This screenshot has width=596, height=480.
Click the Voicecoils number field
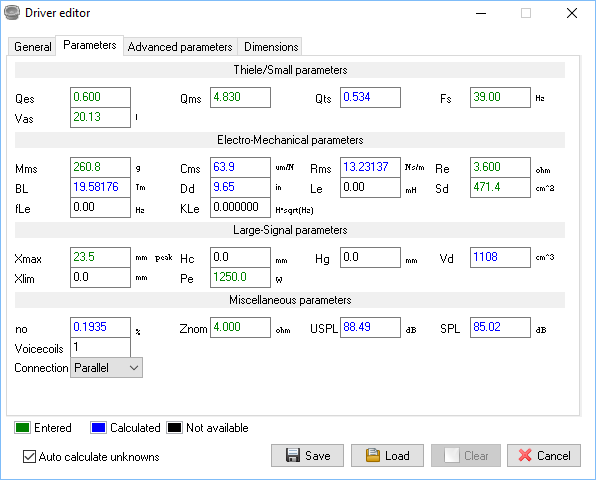[100, 347]
